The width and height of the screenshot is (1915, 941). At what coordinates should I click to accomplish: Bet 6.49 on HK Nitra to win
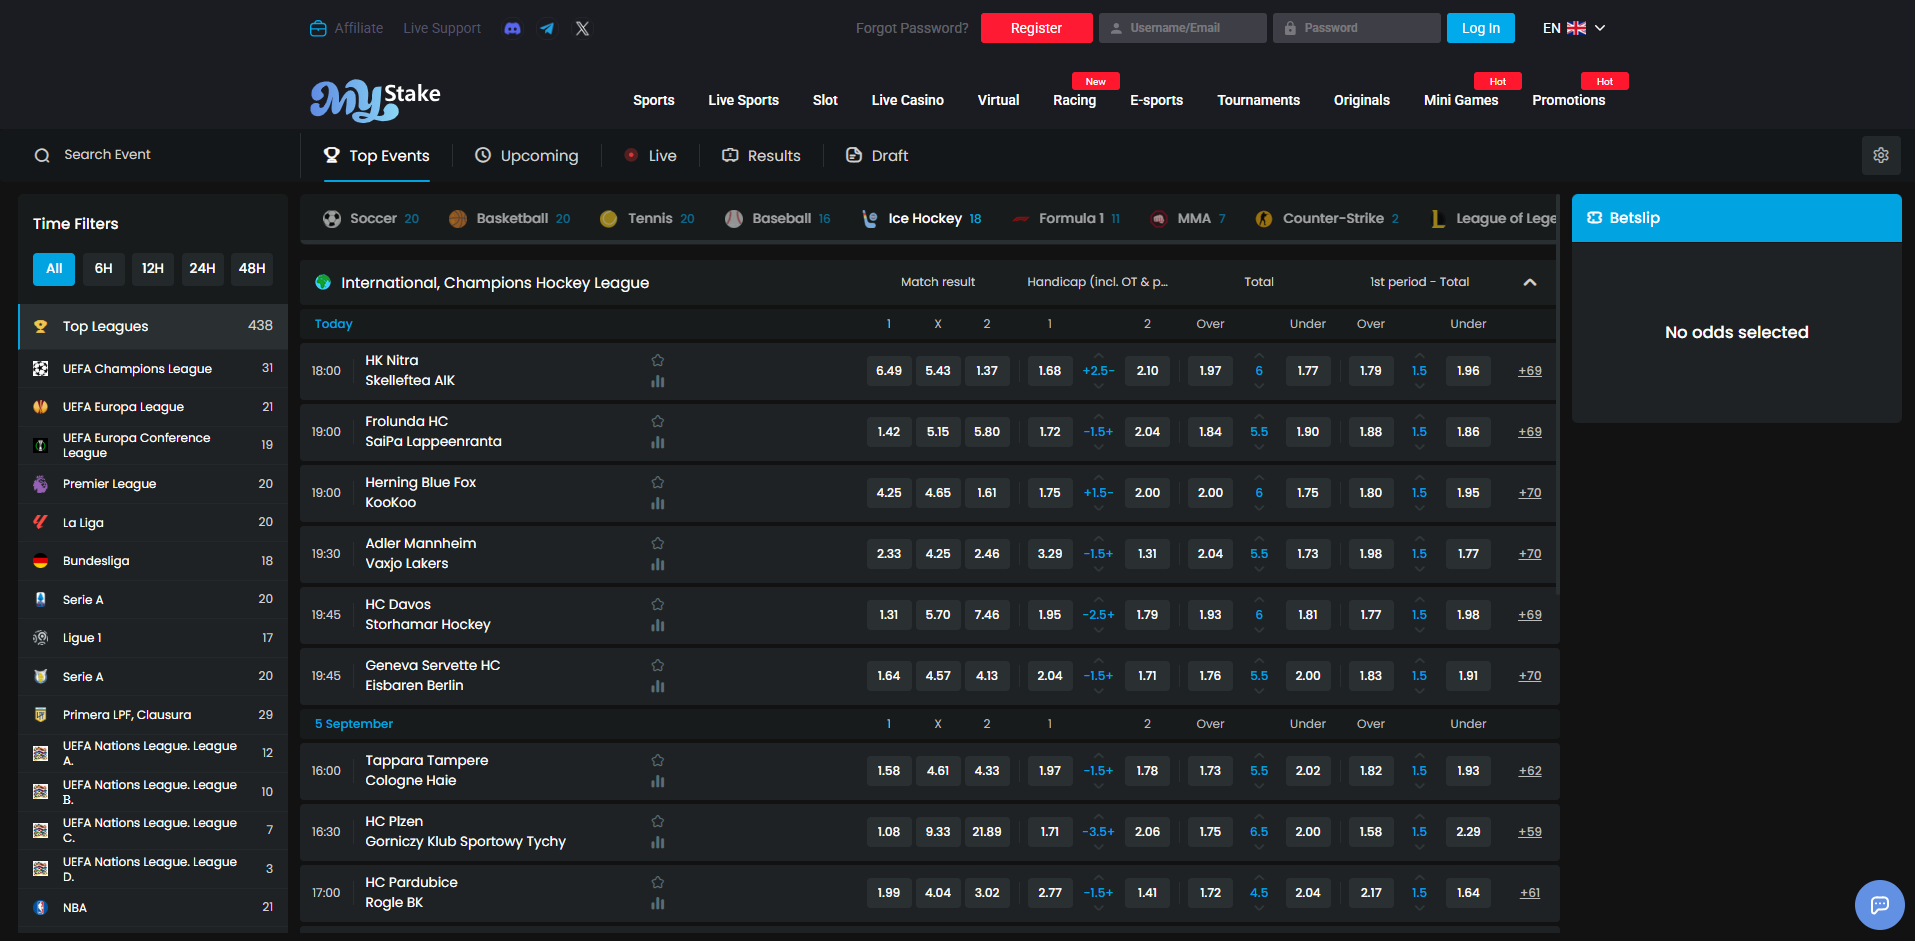(889, 371)
